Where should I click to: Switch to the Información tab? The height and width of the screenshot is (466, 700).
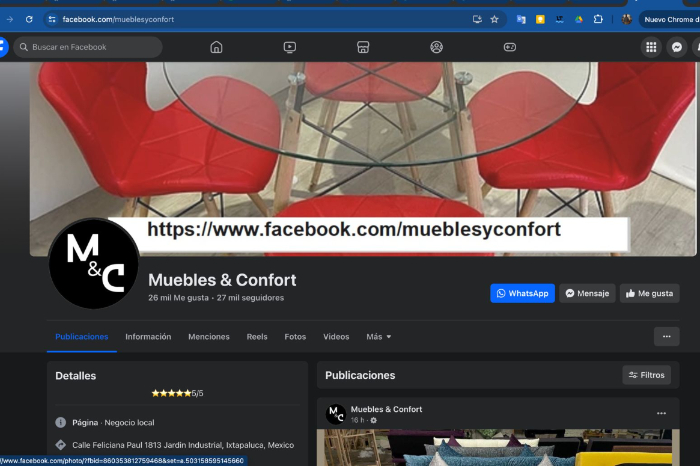(148, 337)
